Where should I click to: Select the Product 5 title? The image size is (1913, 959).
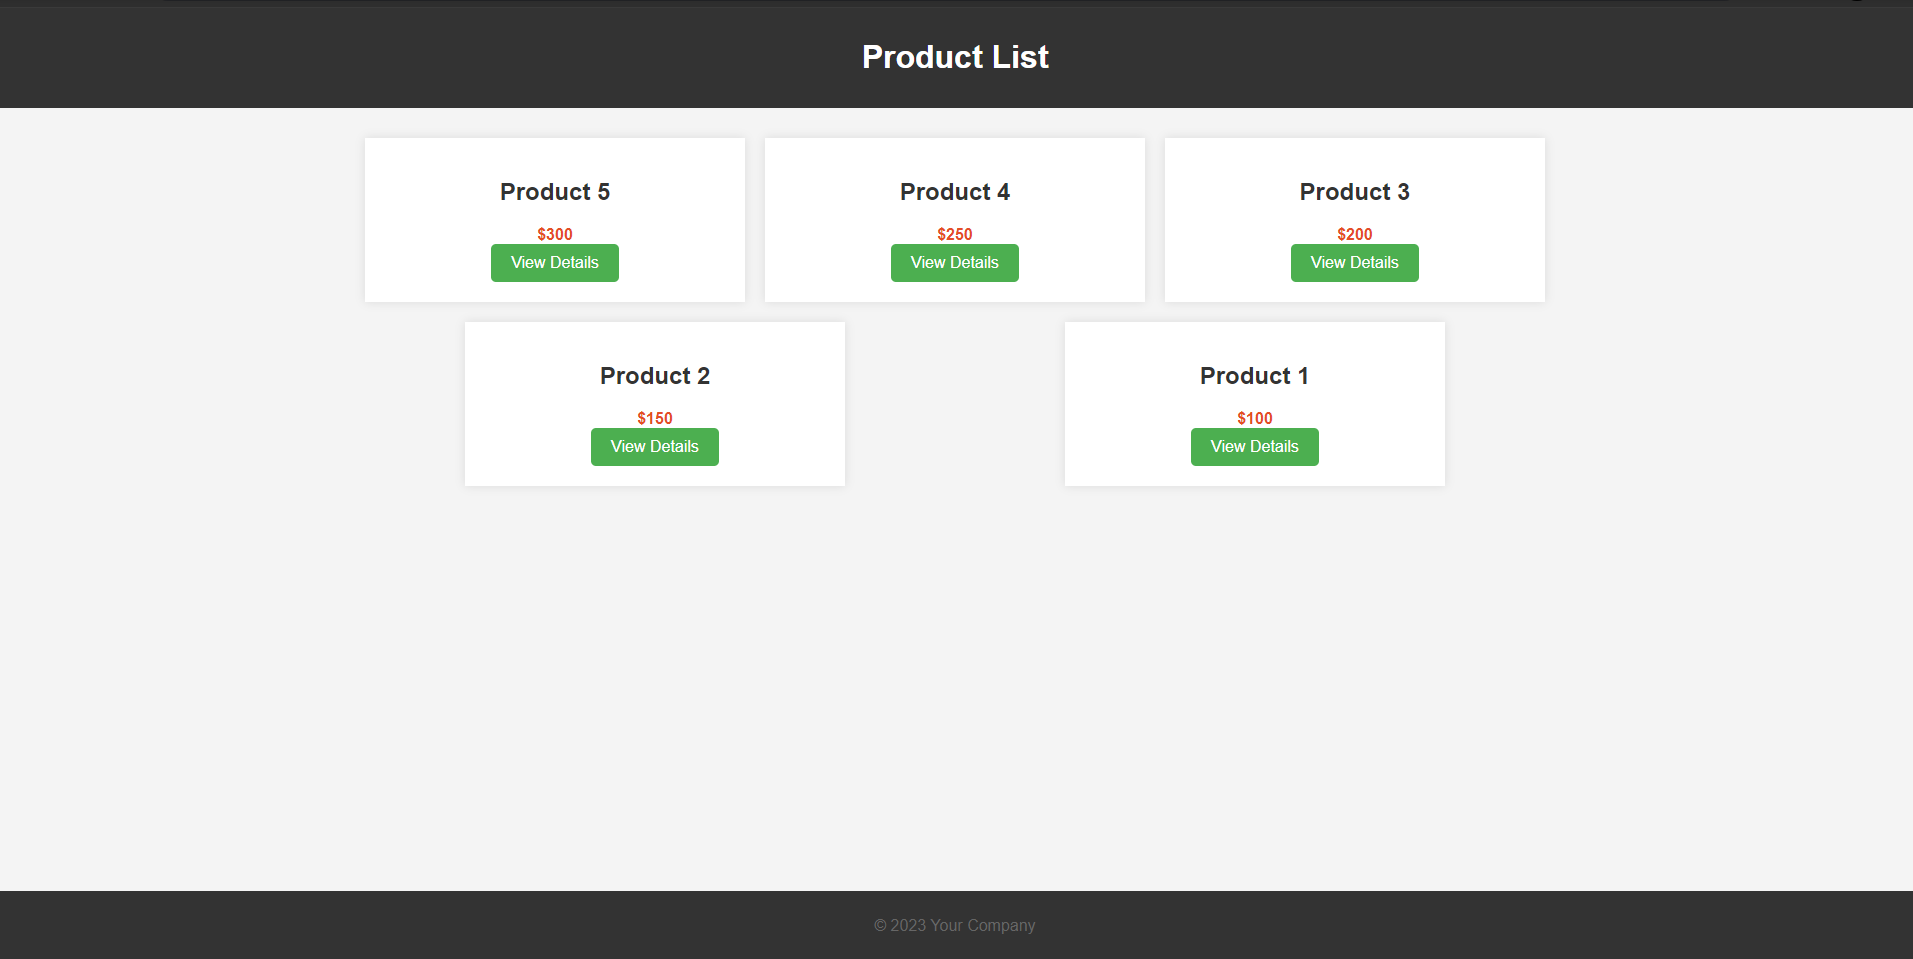[554, 191]
